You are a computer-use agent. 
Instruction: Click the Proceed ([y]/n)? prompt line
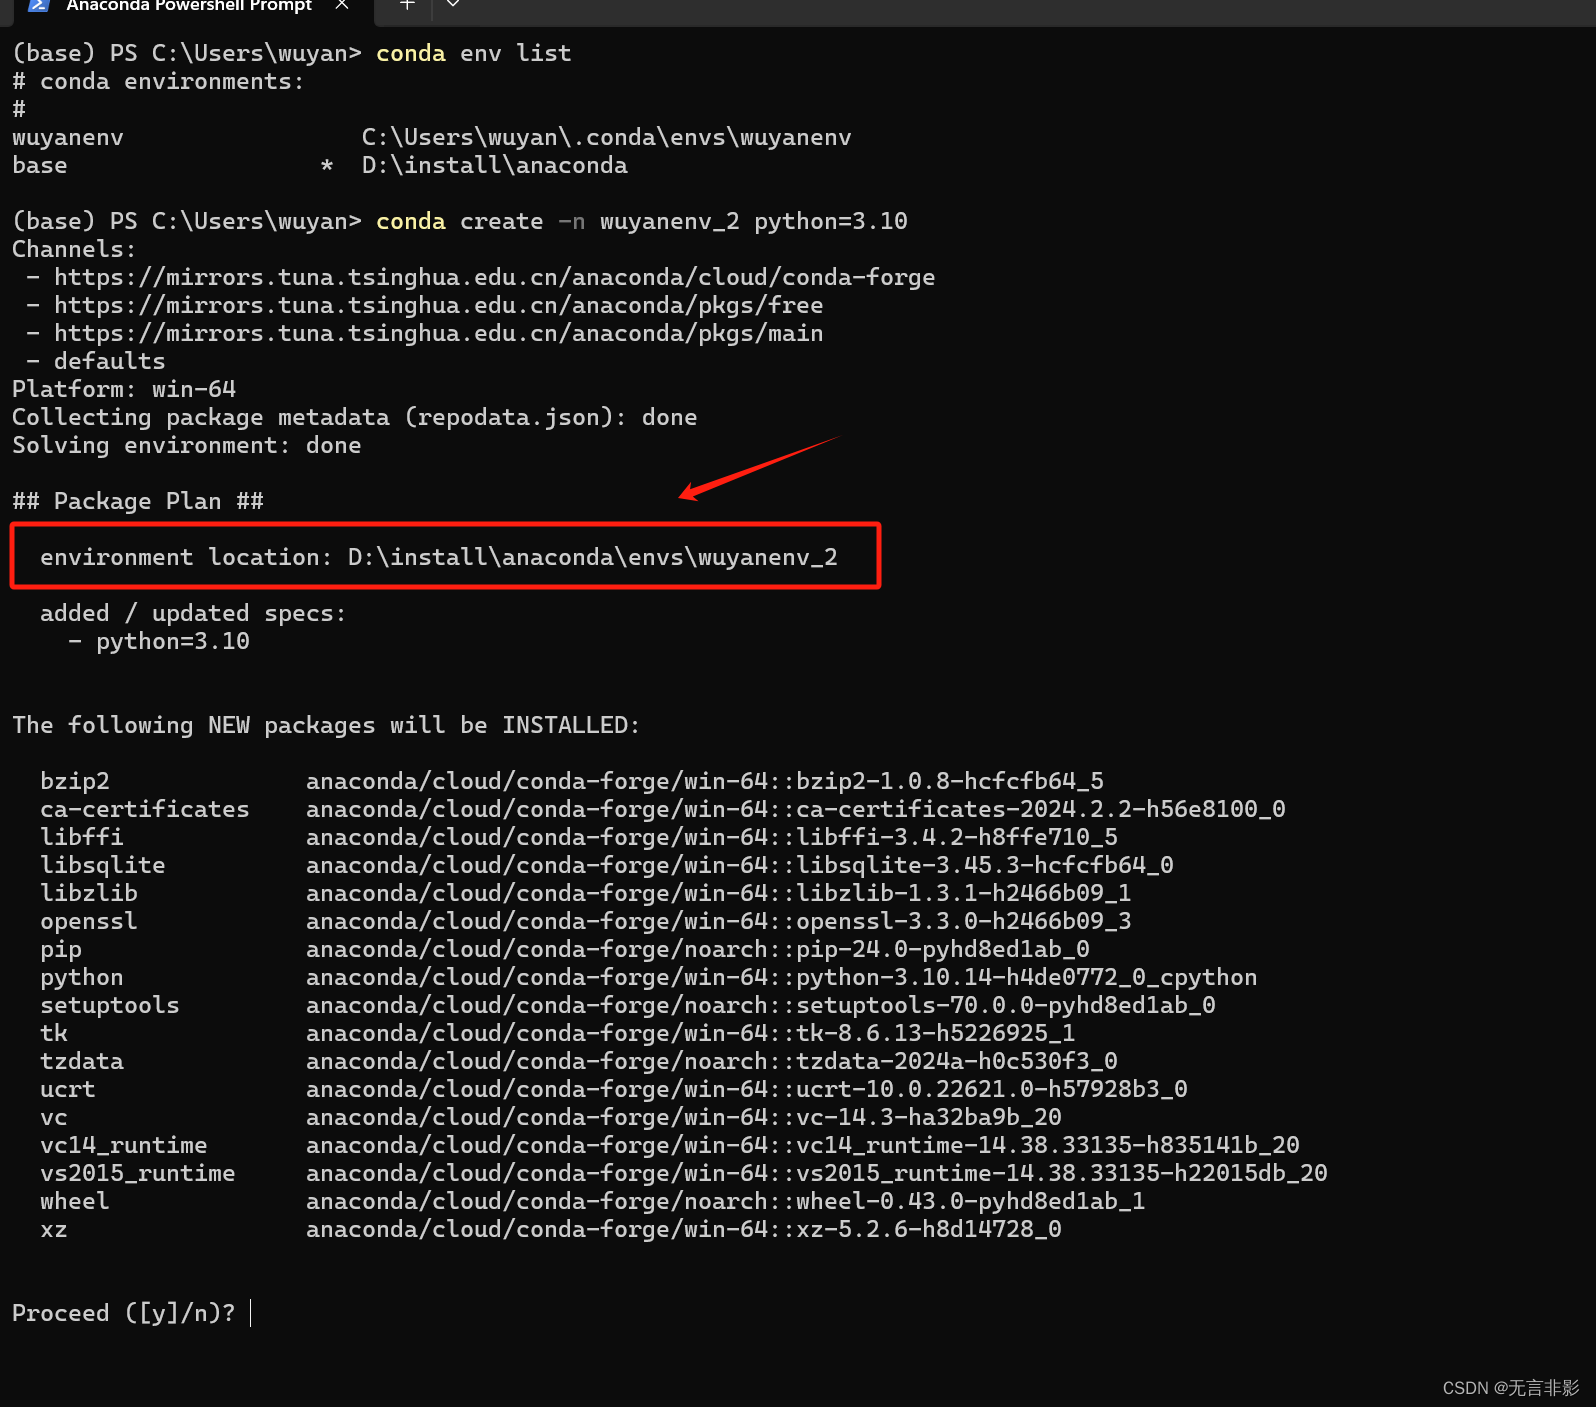tap(123, 1313)
